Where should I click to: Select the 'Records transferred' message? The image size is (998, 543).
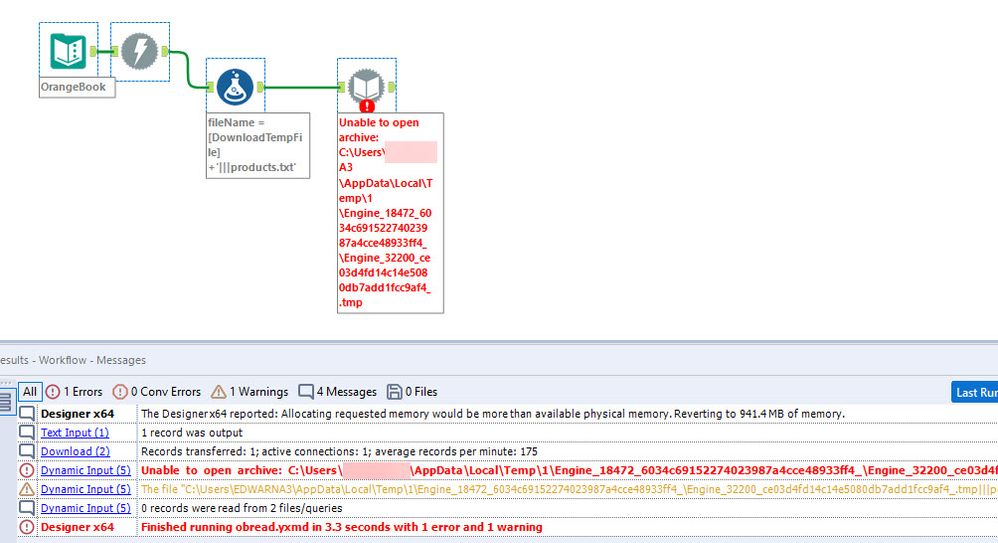[339, 451]
